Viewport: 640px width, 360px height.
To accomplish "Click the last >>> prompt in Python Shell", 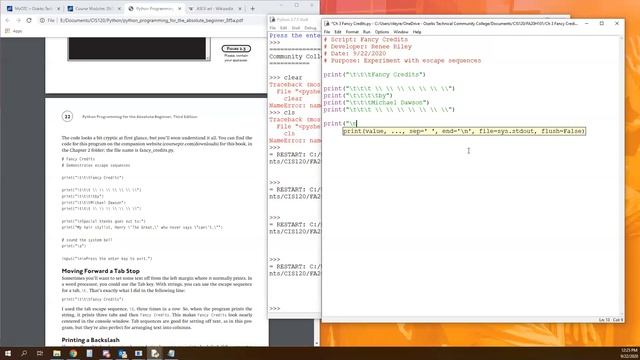I will point(275,309).
